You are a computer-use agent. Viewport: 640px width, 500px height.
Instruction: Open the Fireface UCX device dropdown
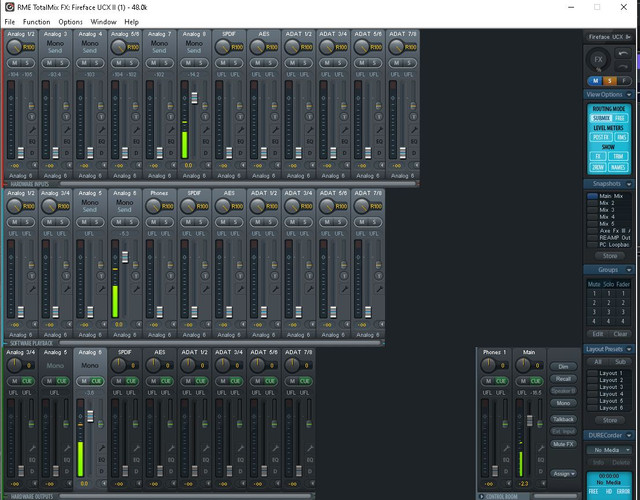point(609,37)
